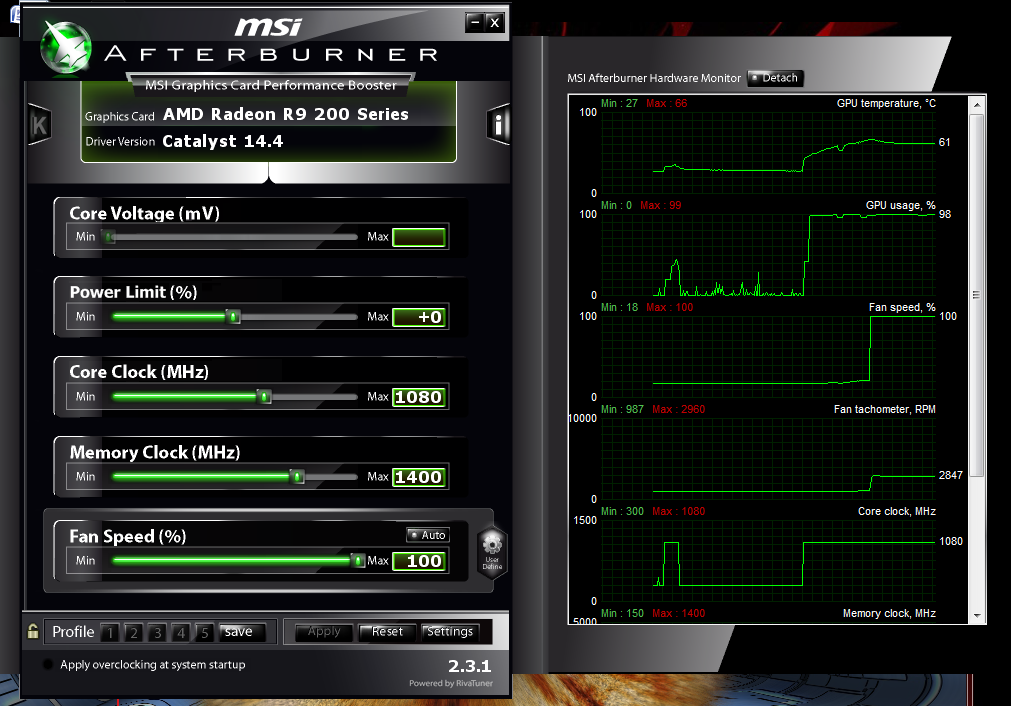Click the version number '2.3.1'
1011x706 pixels.
coord(469,666)
